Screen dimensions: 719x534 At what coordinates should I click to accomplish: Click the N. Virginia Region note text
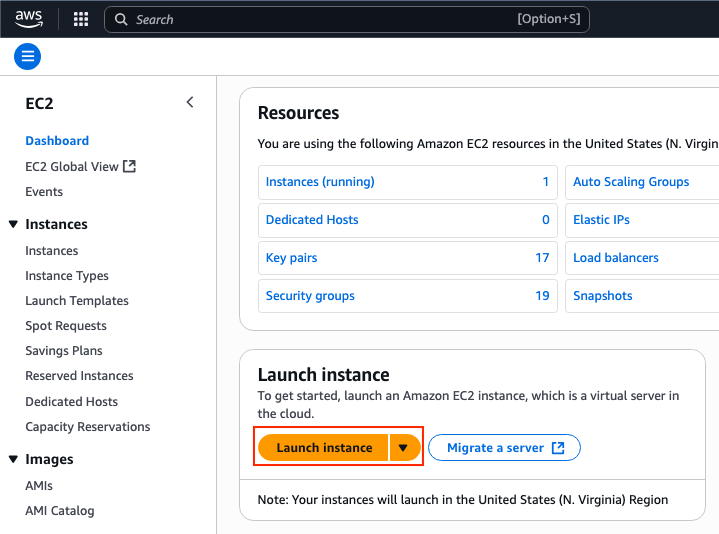[463, 500]
